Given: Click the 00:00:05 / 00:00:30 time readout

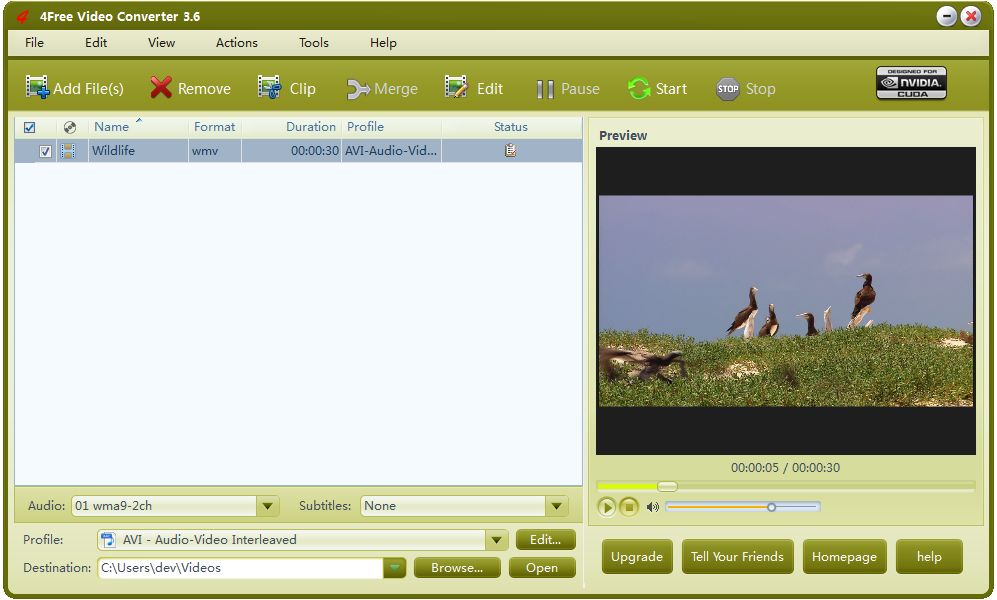Looking at the screenshot, I should point(785,468).
